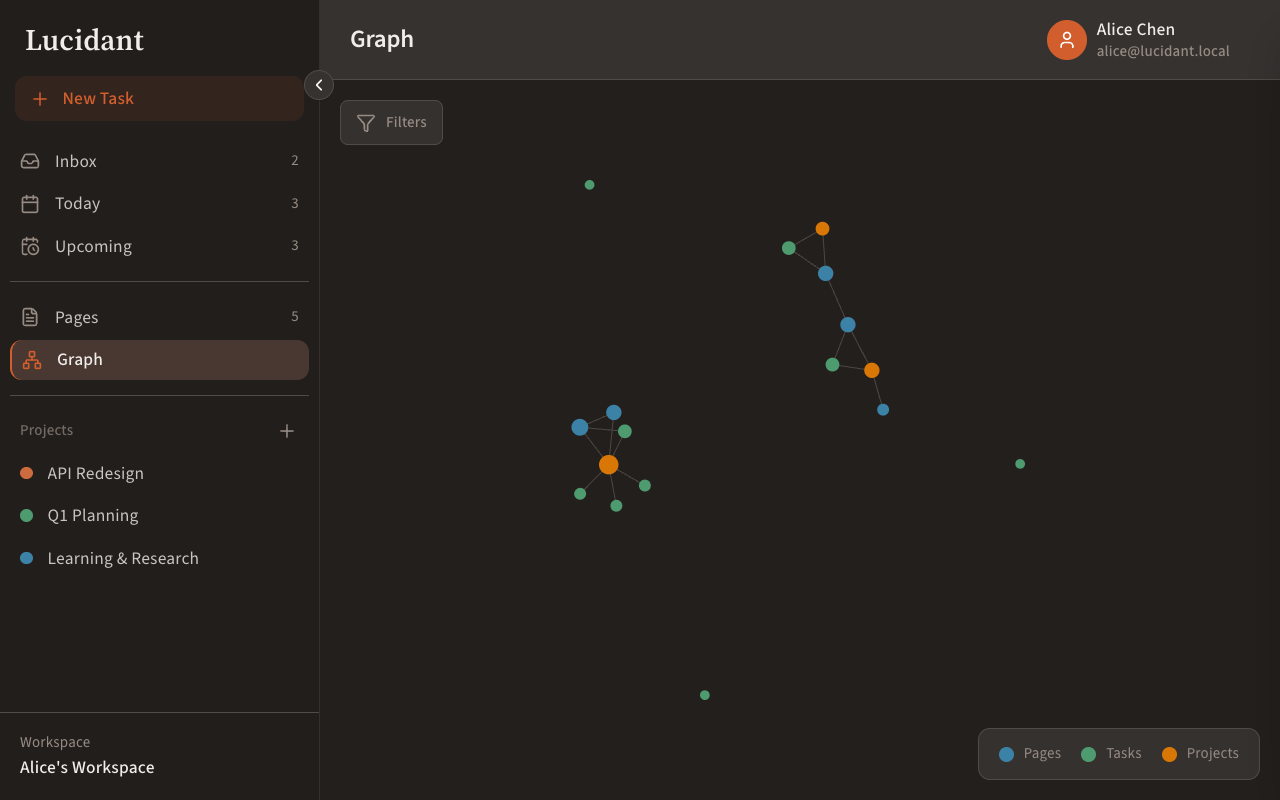Image resolution: width=1280 pixels, height=800 pixels.
Task: Open the API Redesign project
Action: pos(95,472)
